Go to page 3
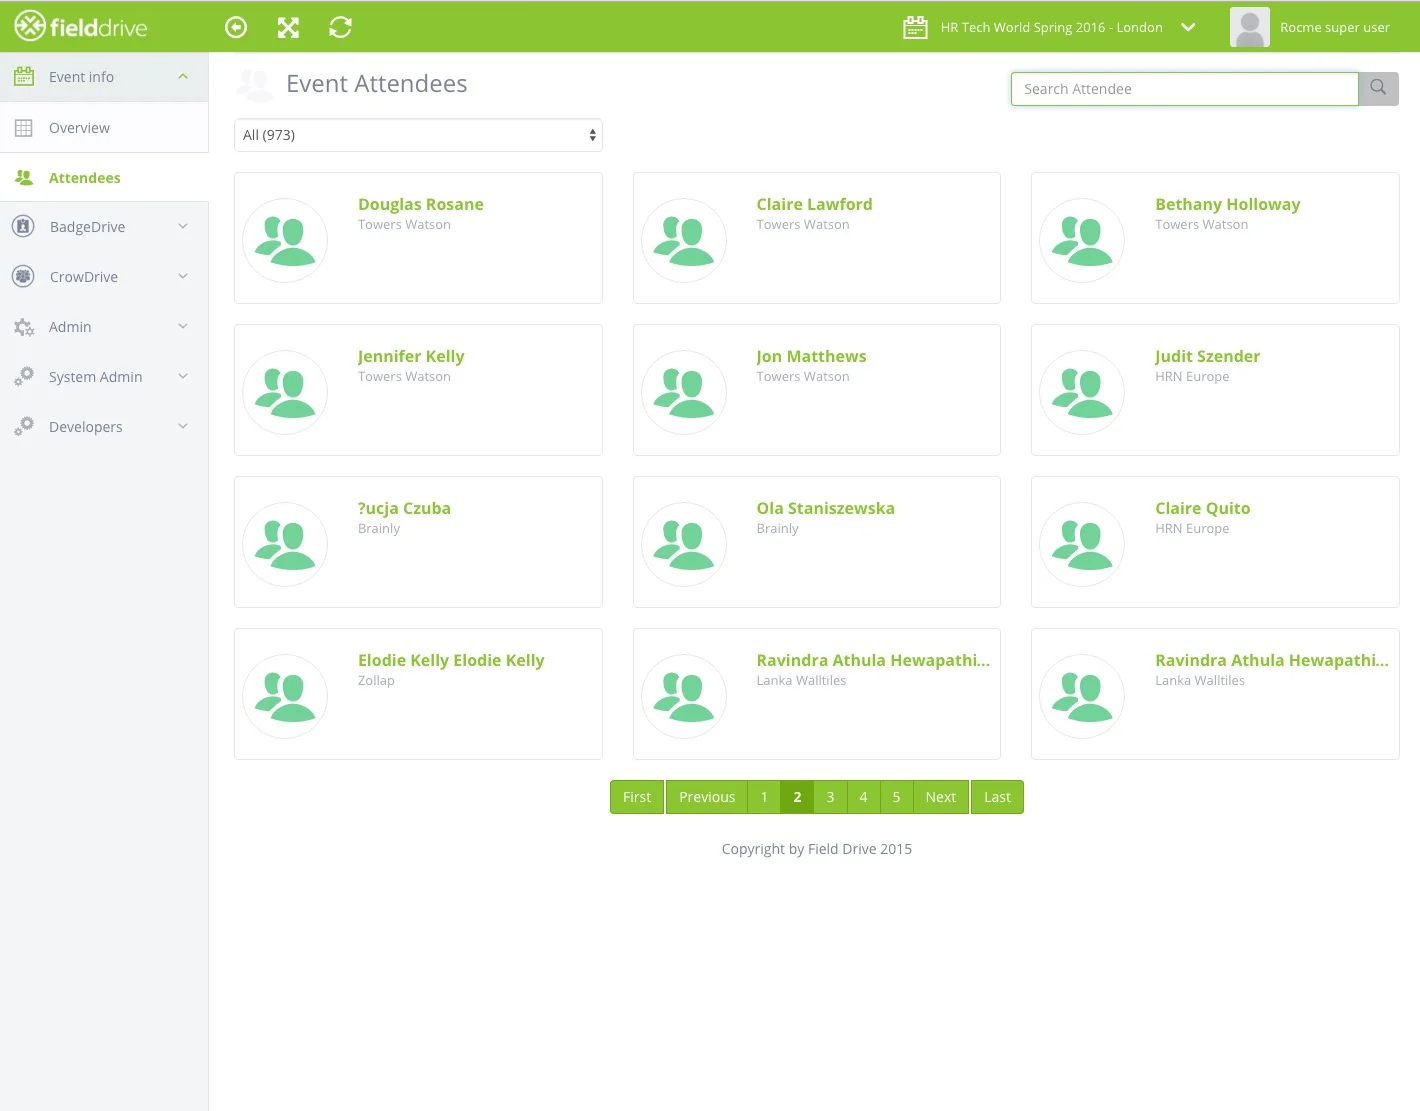Image resolution: width=1420 pixels, height=1111 pixels. coord(830,797)
